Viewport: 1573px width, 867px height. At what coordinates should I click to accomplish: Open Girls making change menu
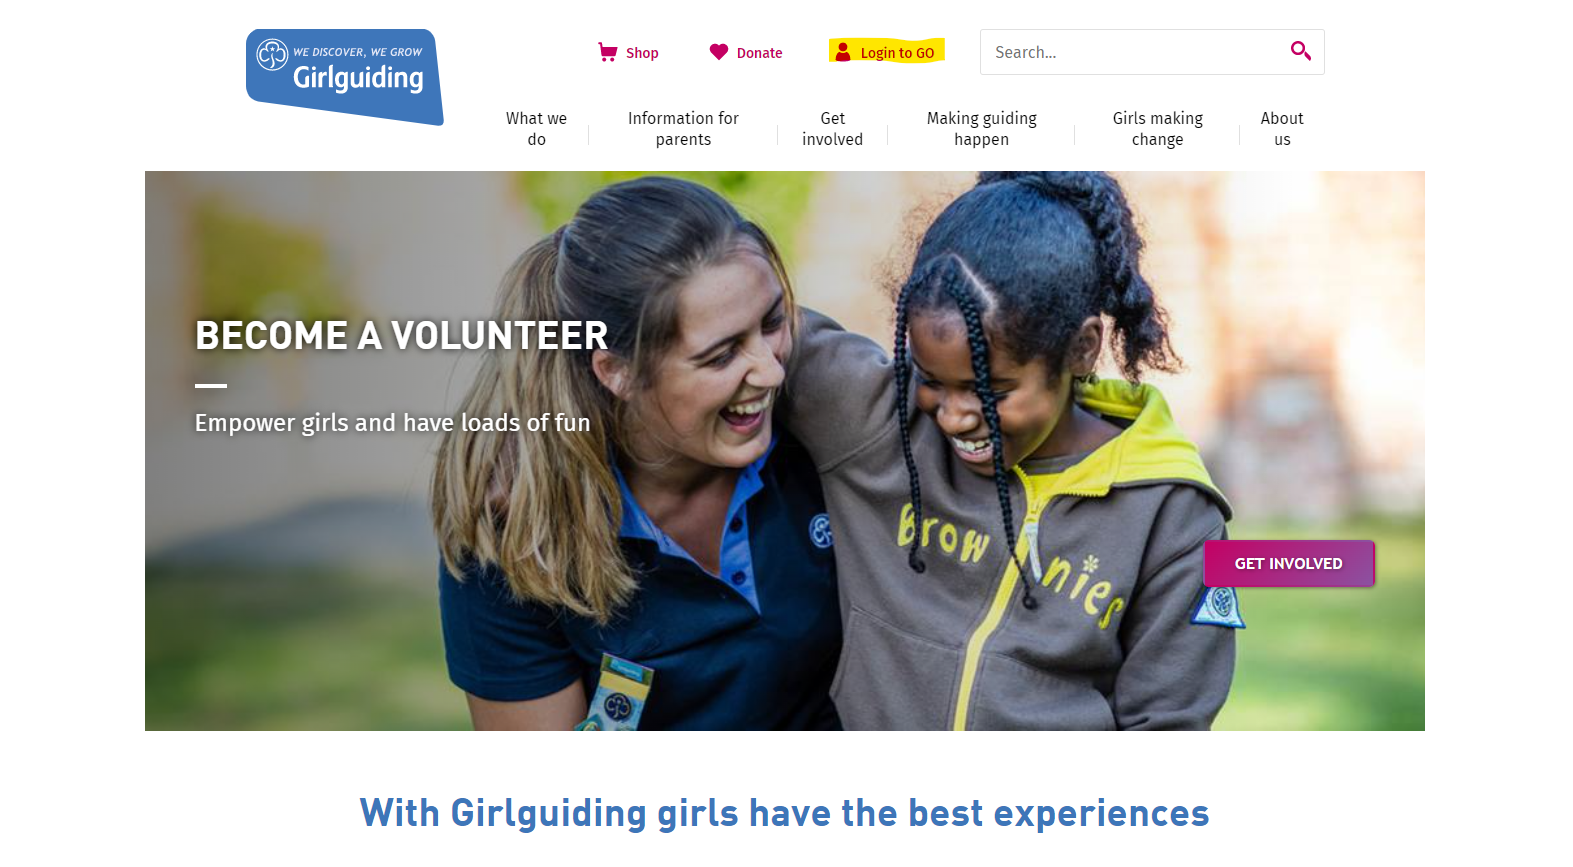pyautogui.click(x=1157, y=129)
